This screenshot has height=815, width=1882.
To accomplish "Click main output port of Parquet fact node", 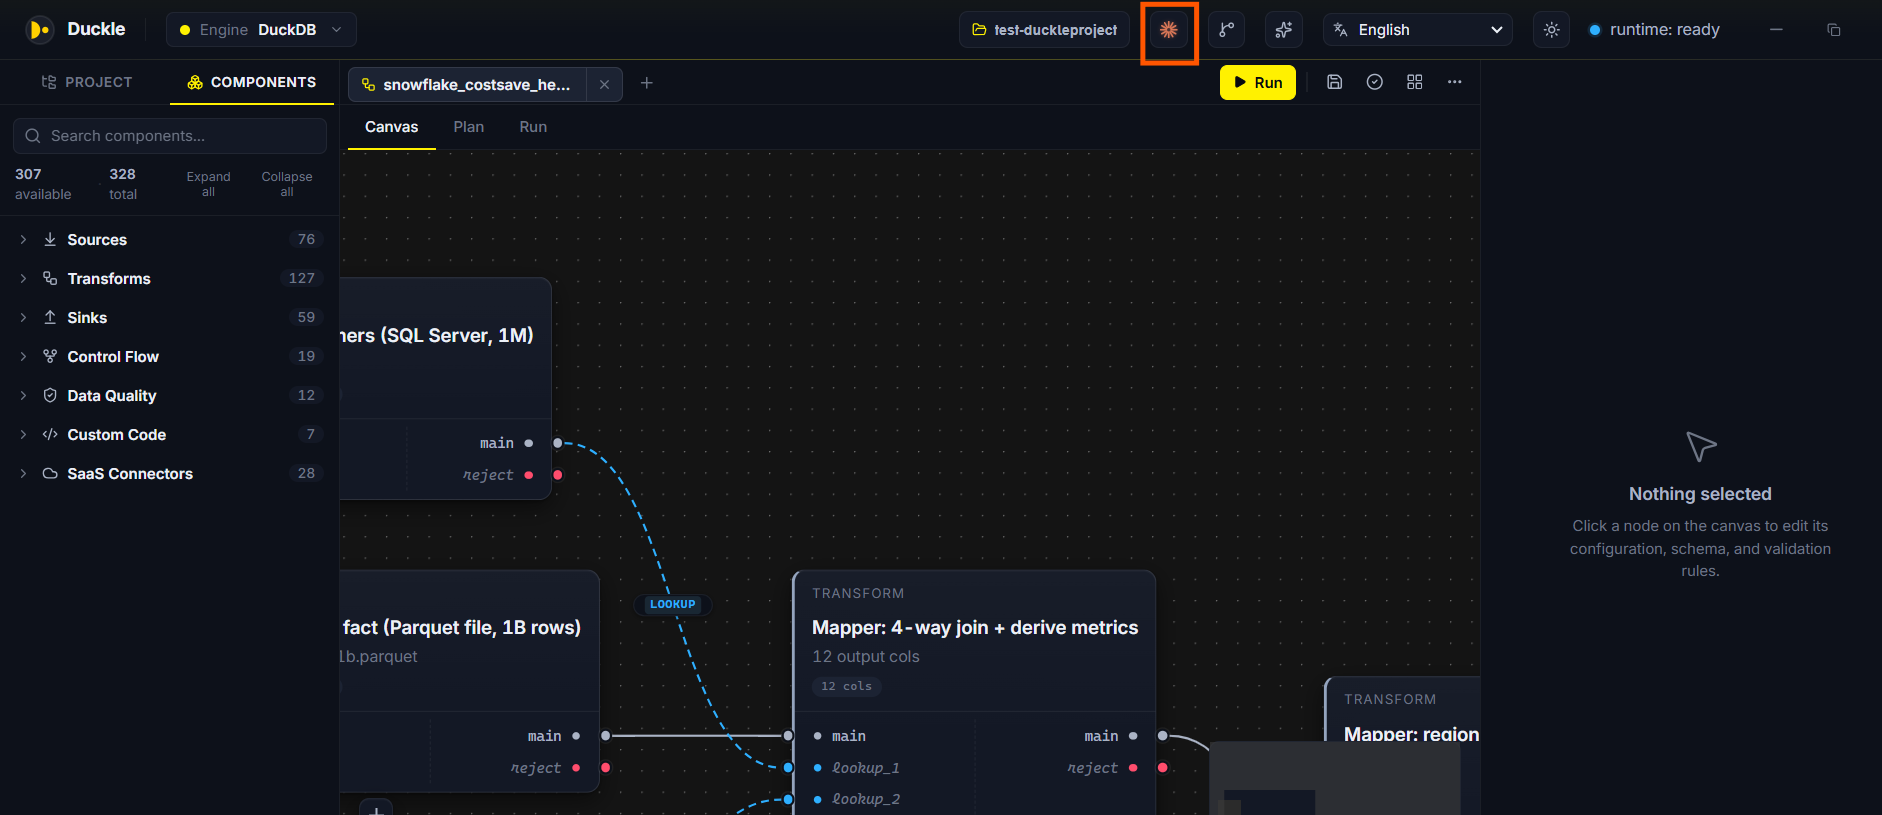I will coord(605,736).
